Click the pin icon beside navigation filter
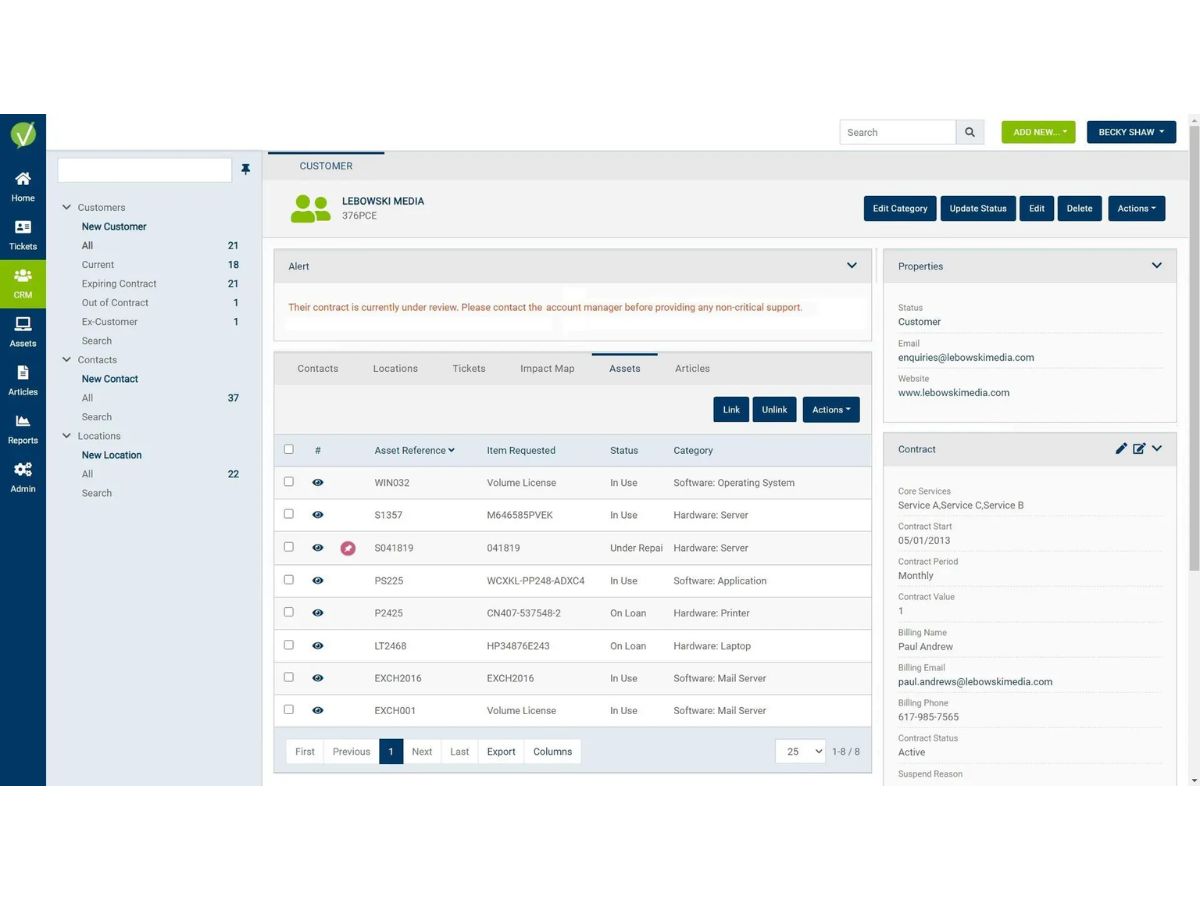Viewport: 1200px width, 900px height. click(246, 170)
